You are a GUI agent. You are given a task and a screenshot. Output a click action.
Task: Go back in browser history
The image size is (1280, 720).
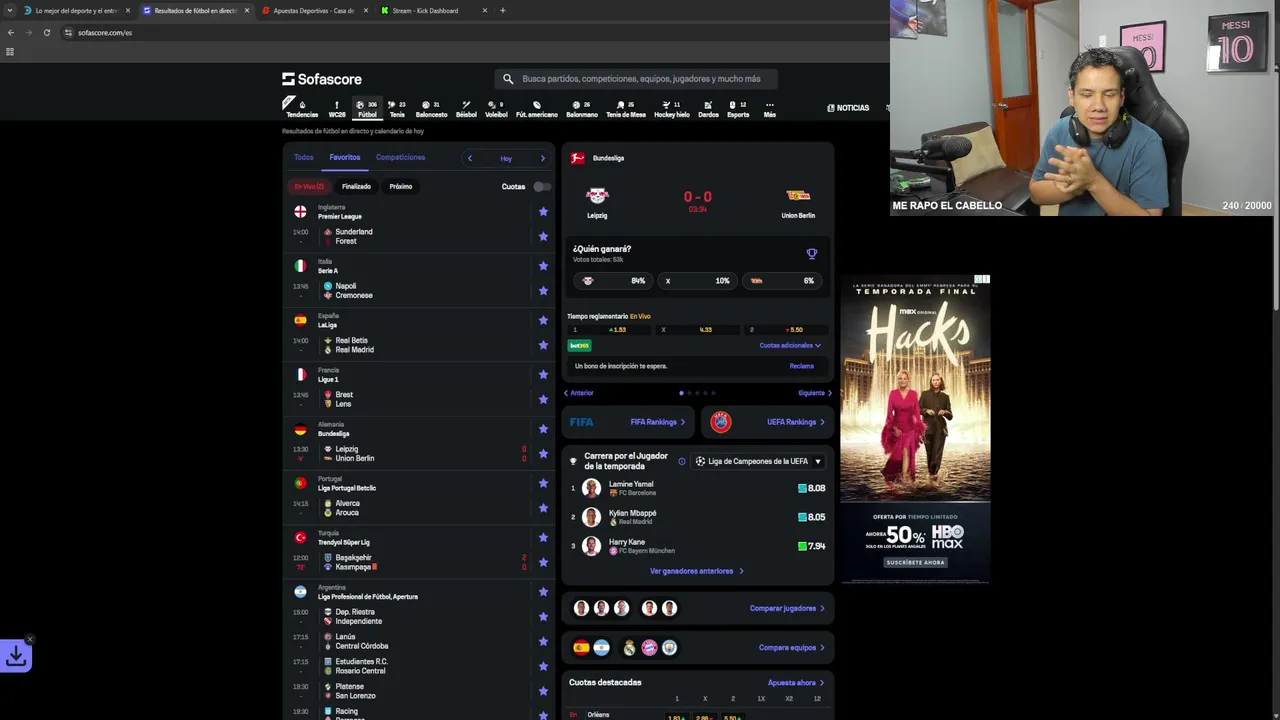pyautogui.click(x=11, y=32)
